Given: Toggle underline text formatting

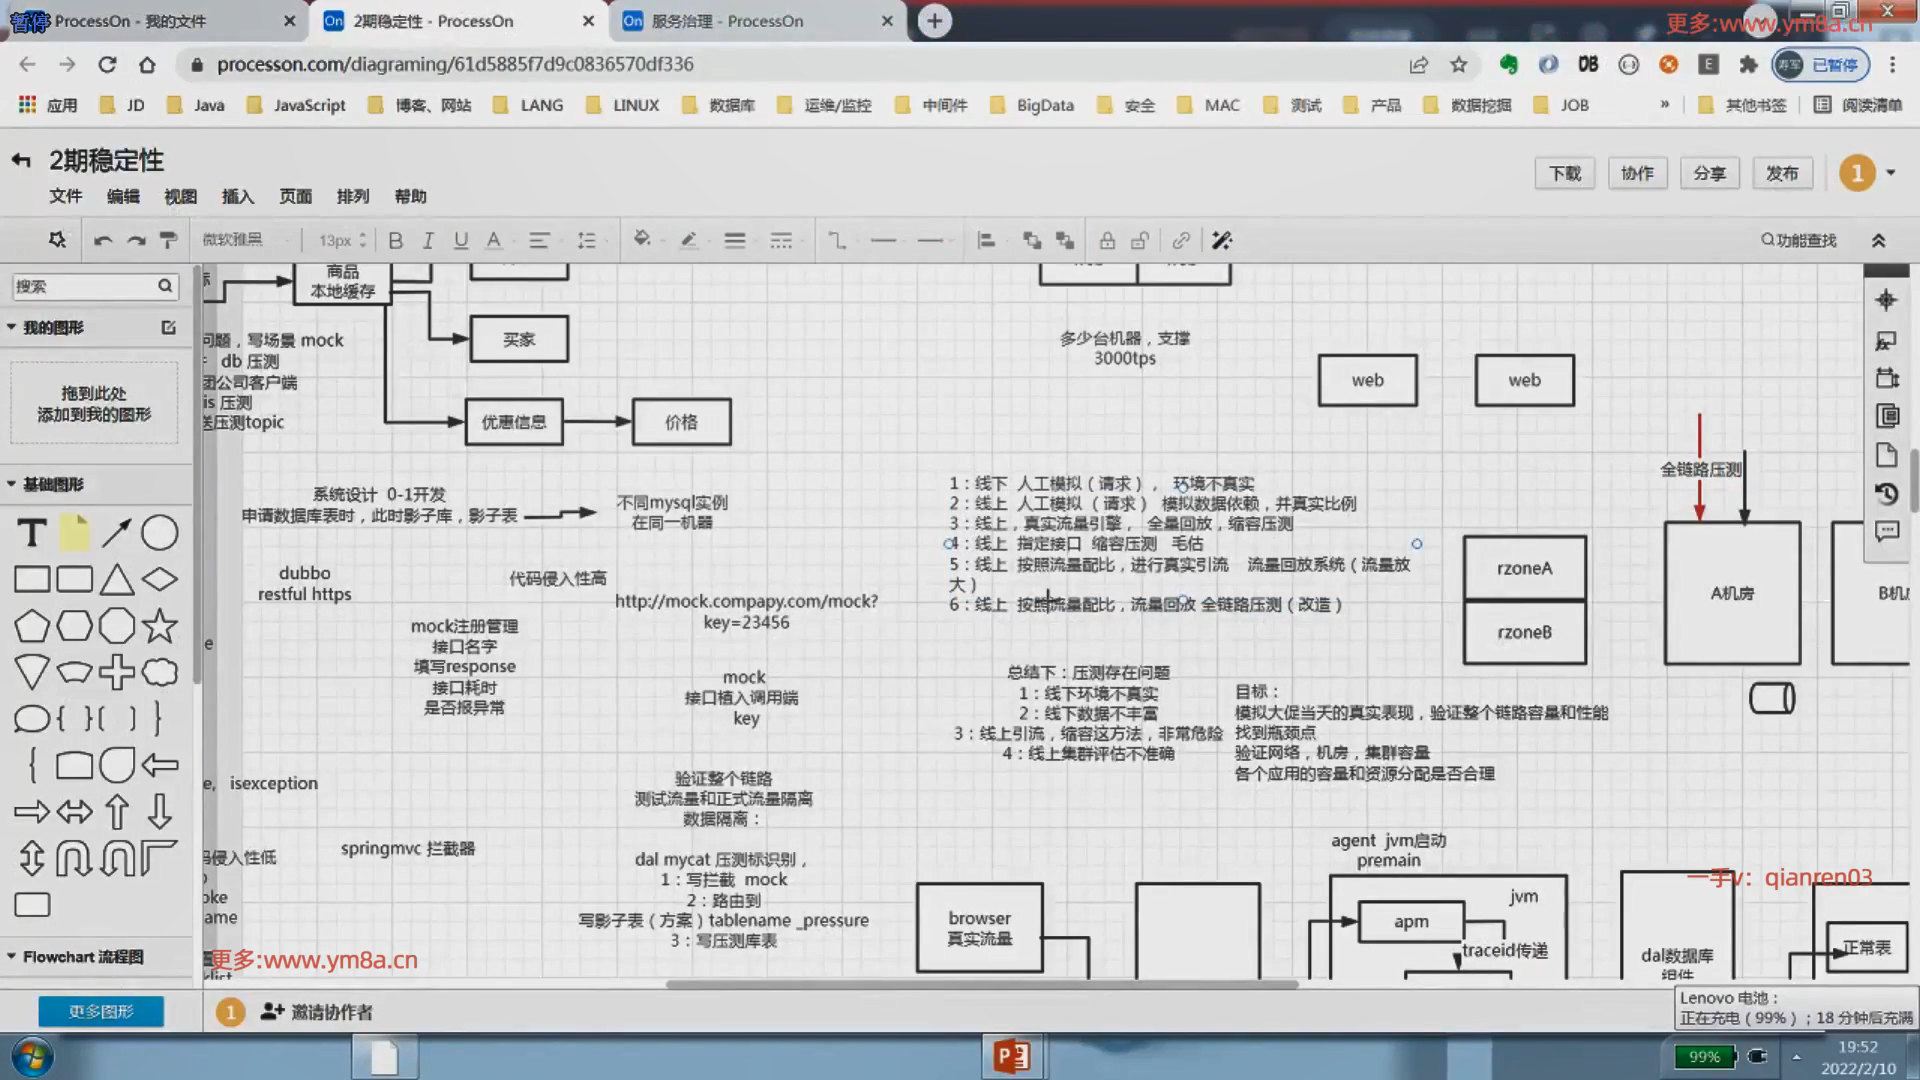Looking at the screenshot, I should click(x=461, y=240).
